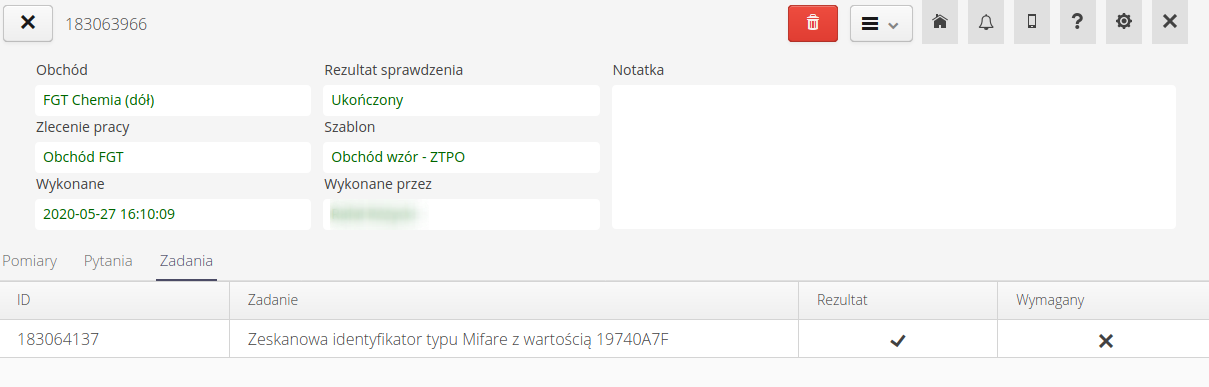Switch to the Pytania tab
Screen dimensions: 1209x387
[x=108, y=261]
